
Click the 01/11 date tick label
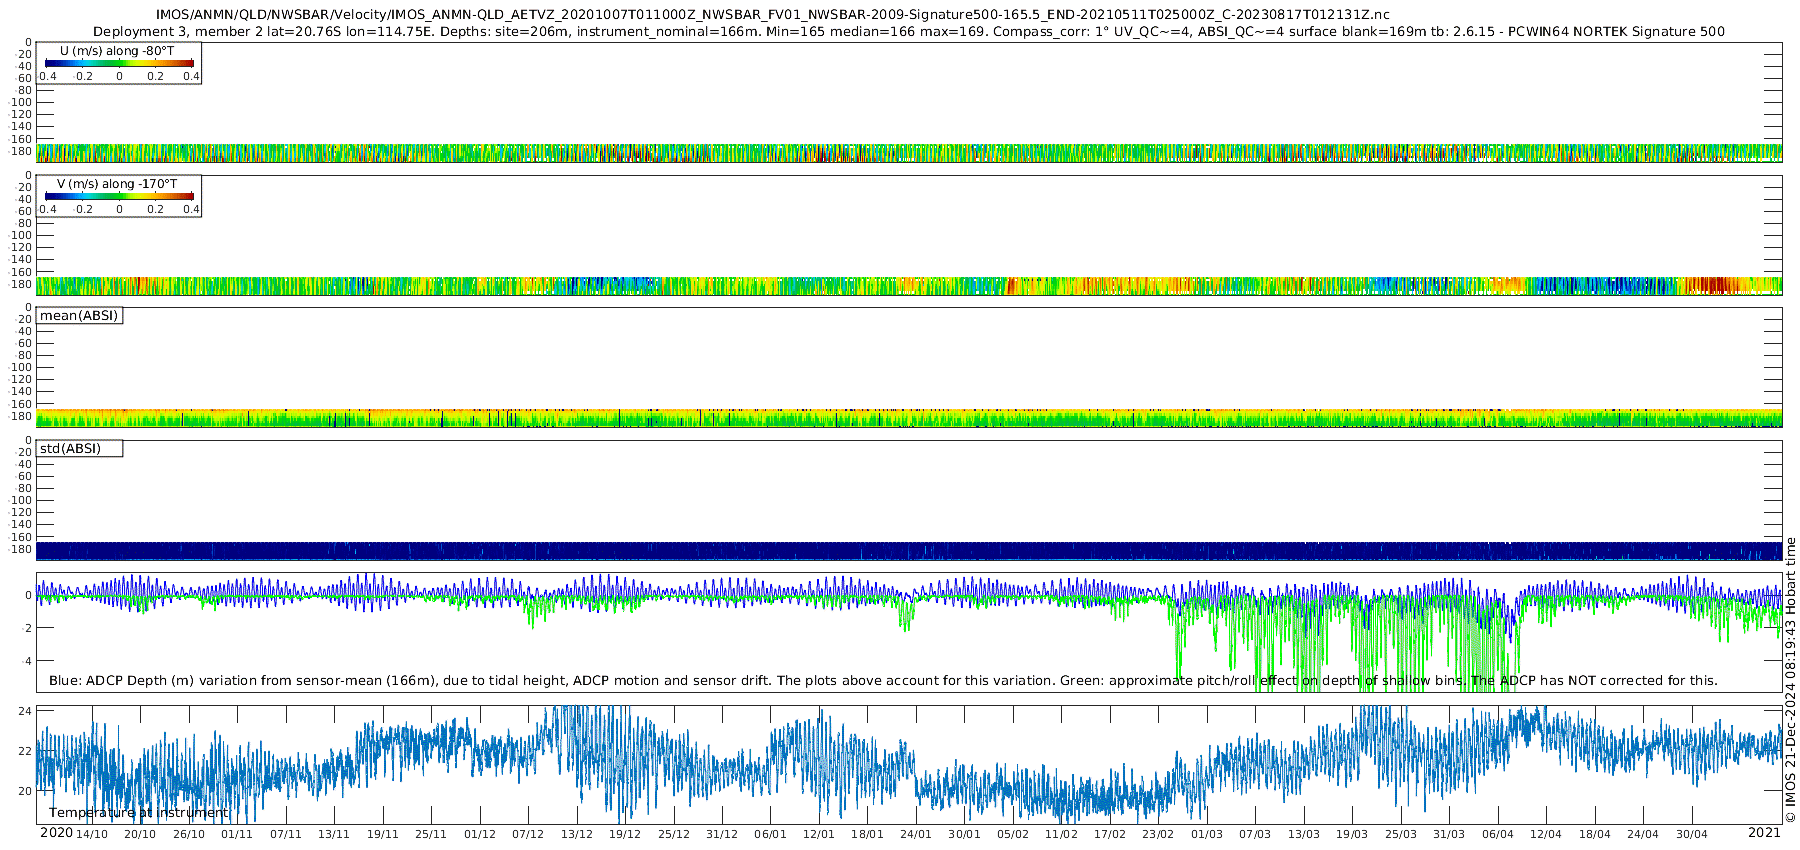point(237,834)
